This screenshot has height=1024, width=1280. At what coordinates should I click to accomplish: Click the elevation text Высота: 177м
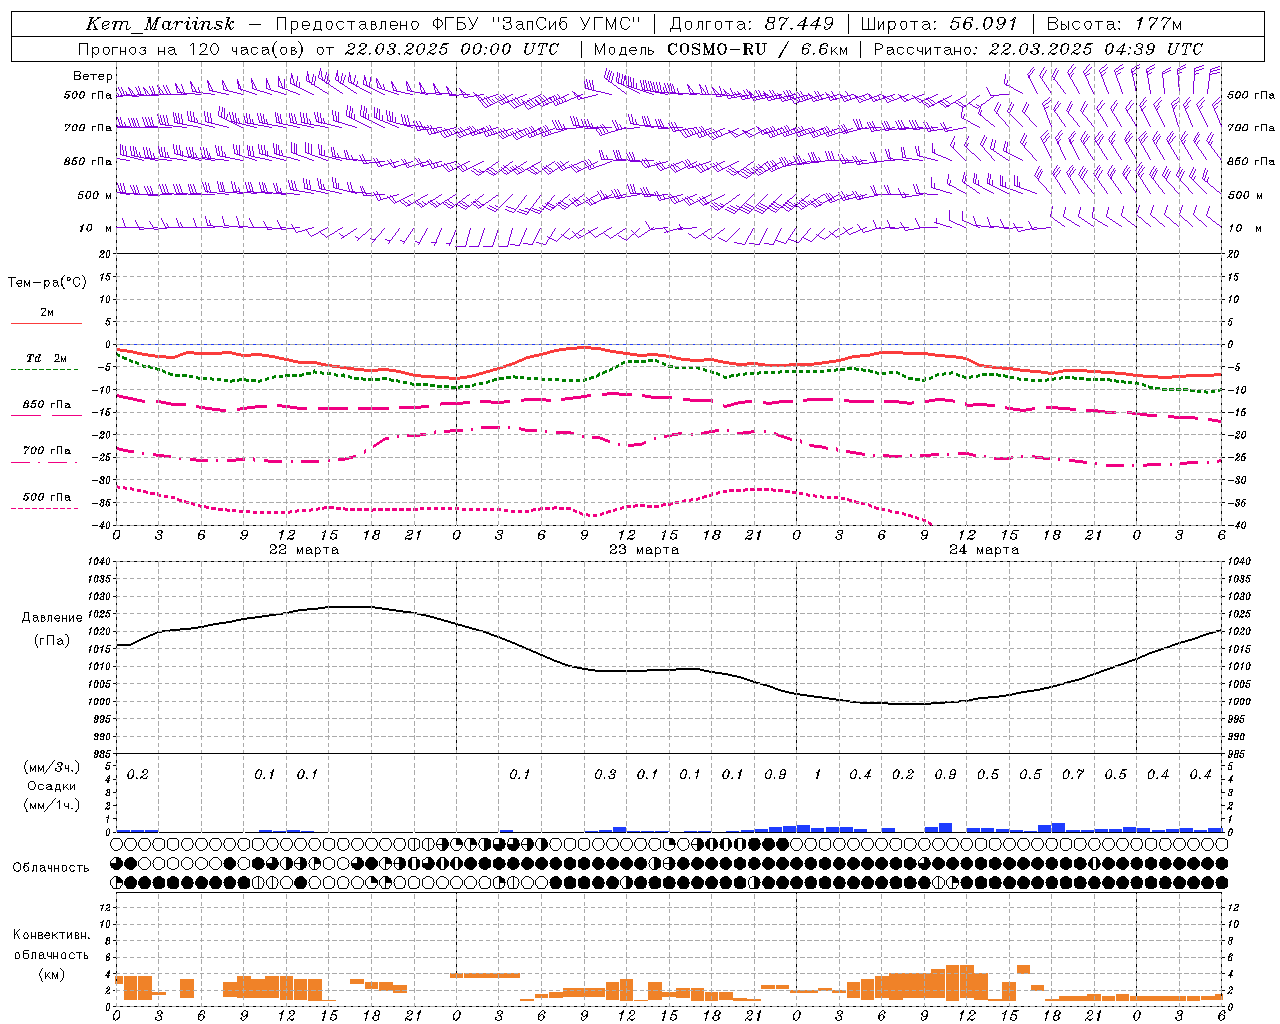point(1114,24)
